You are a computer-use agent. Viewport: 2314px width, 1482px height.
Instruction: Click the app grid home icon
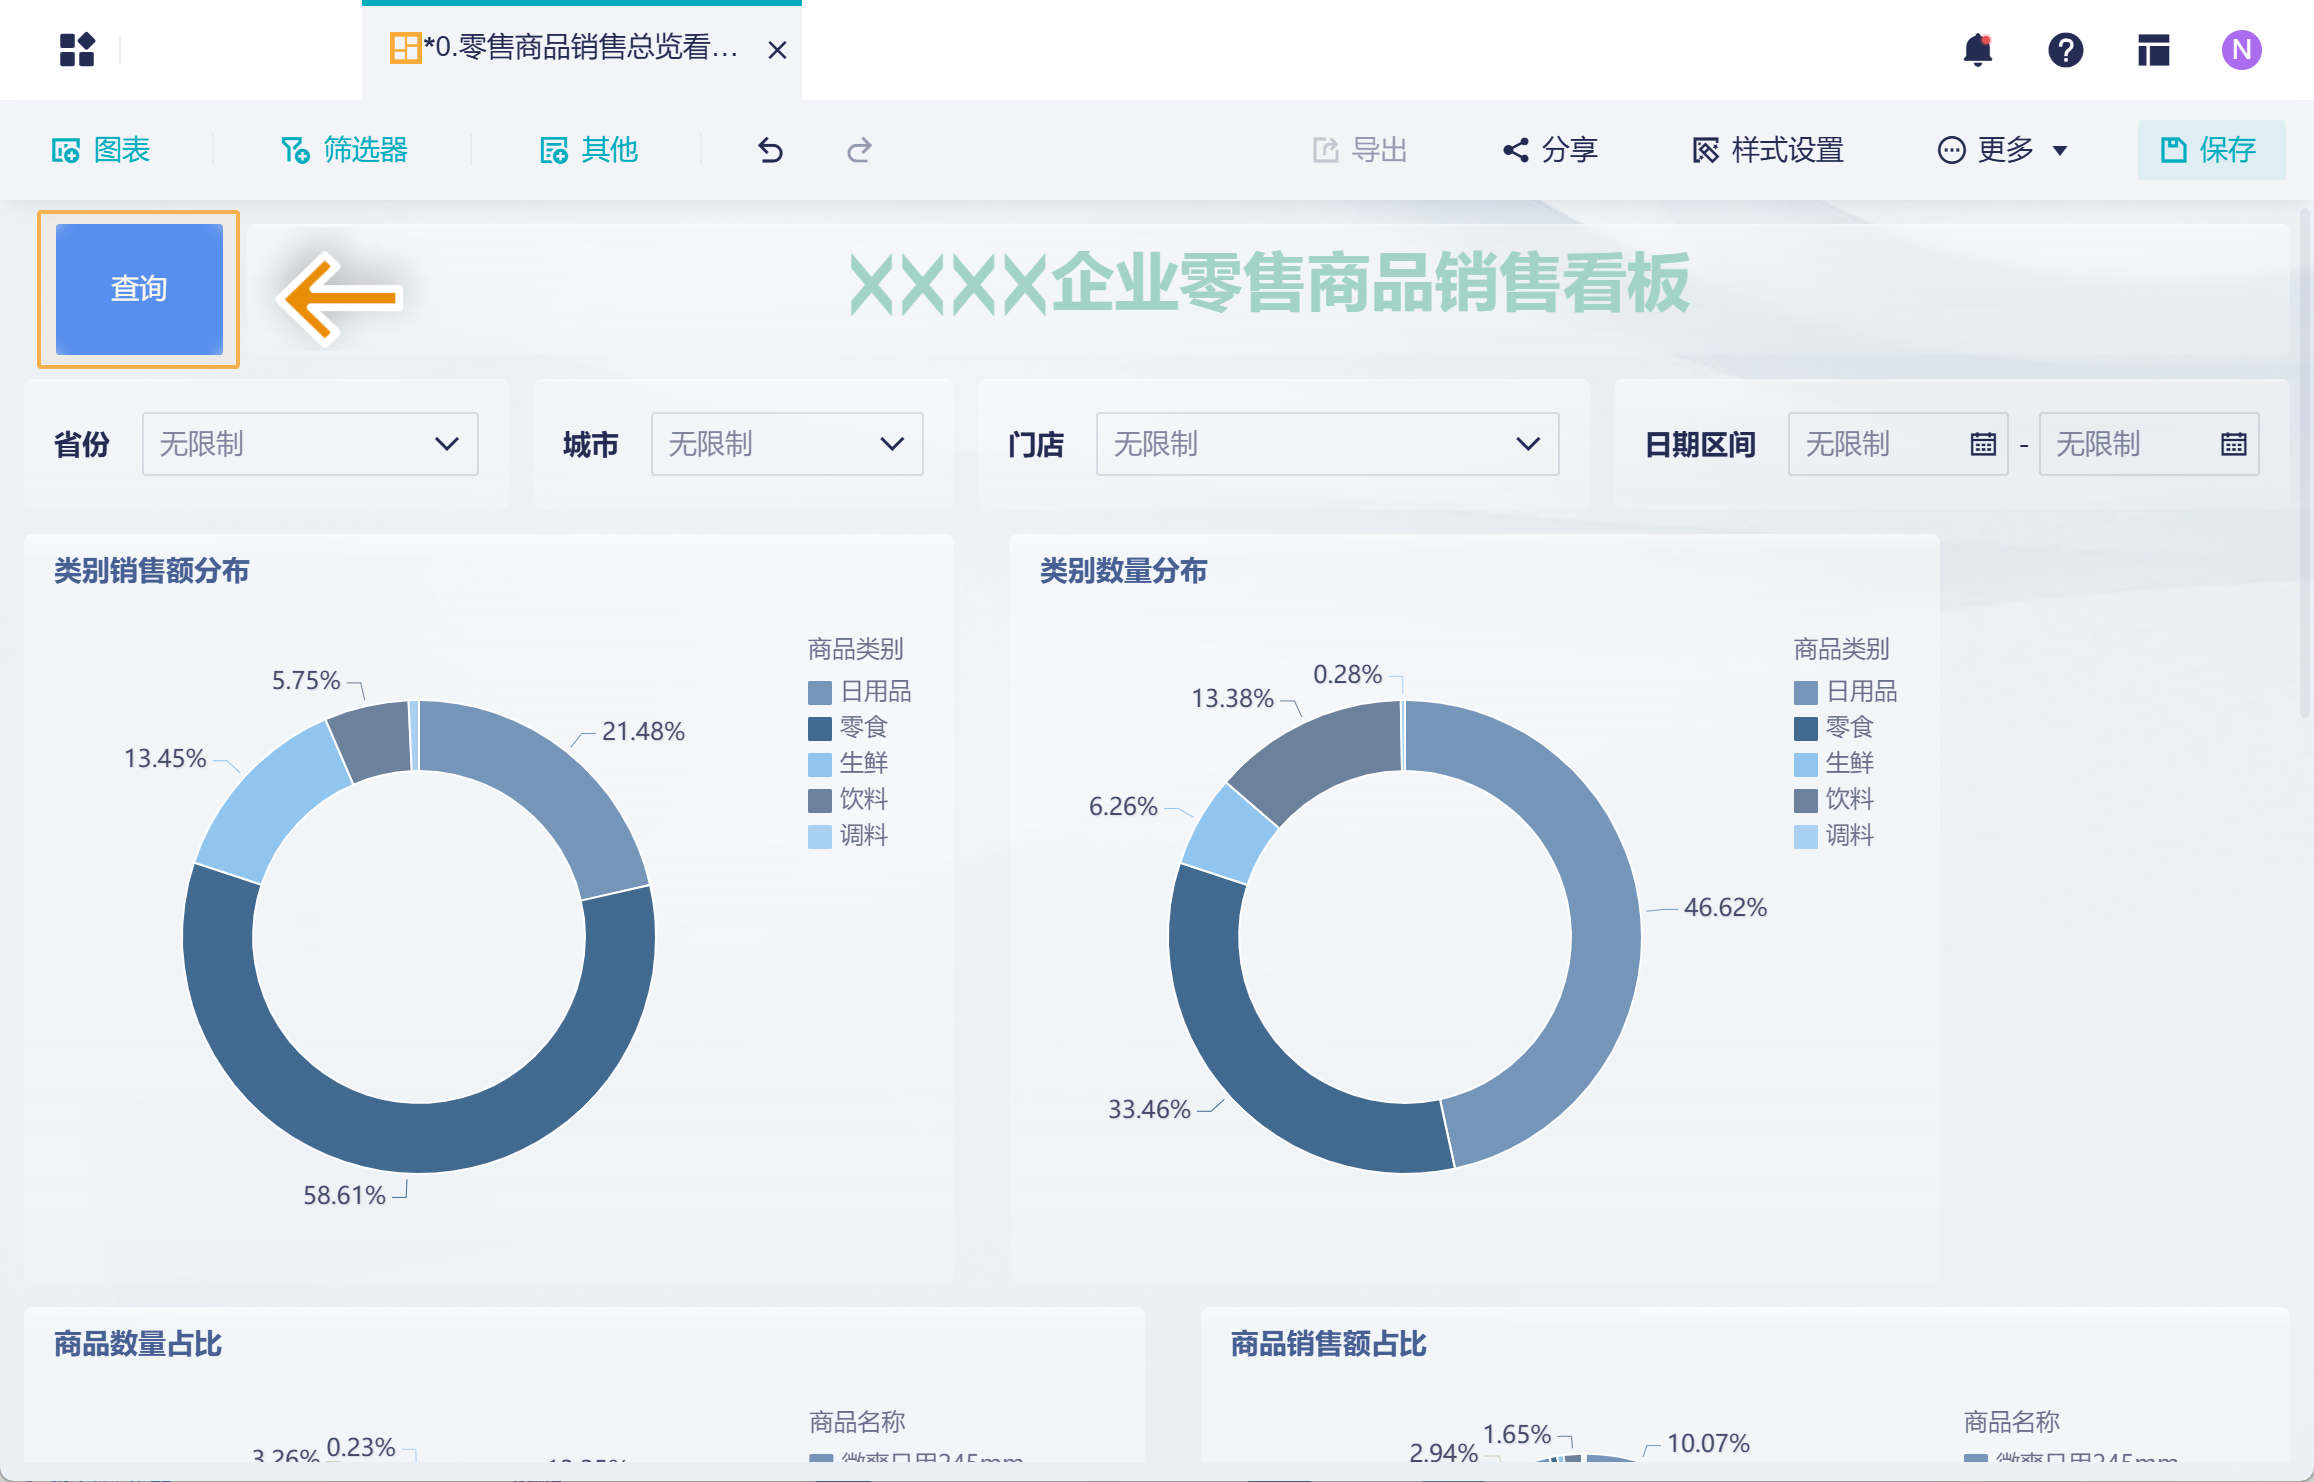77,49
